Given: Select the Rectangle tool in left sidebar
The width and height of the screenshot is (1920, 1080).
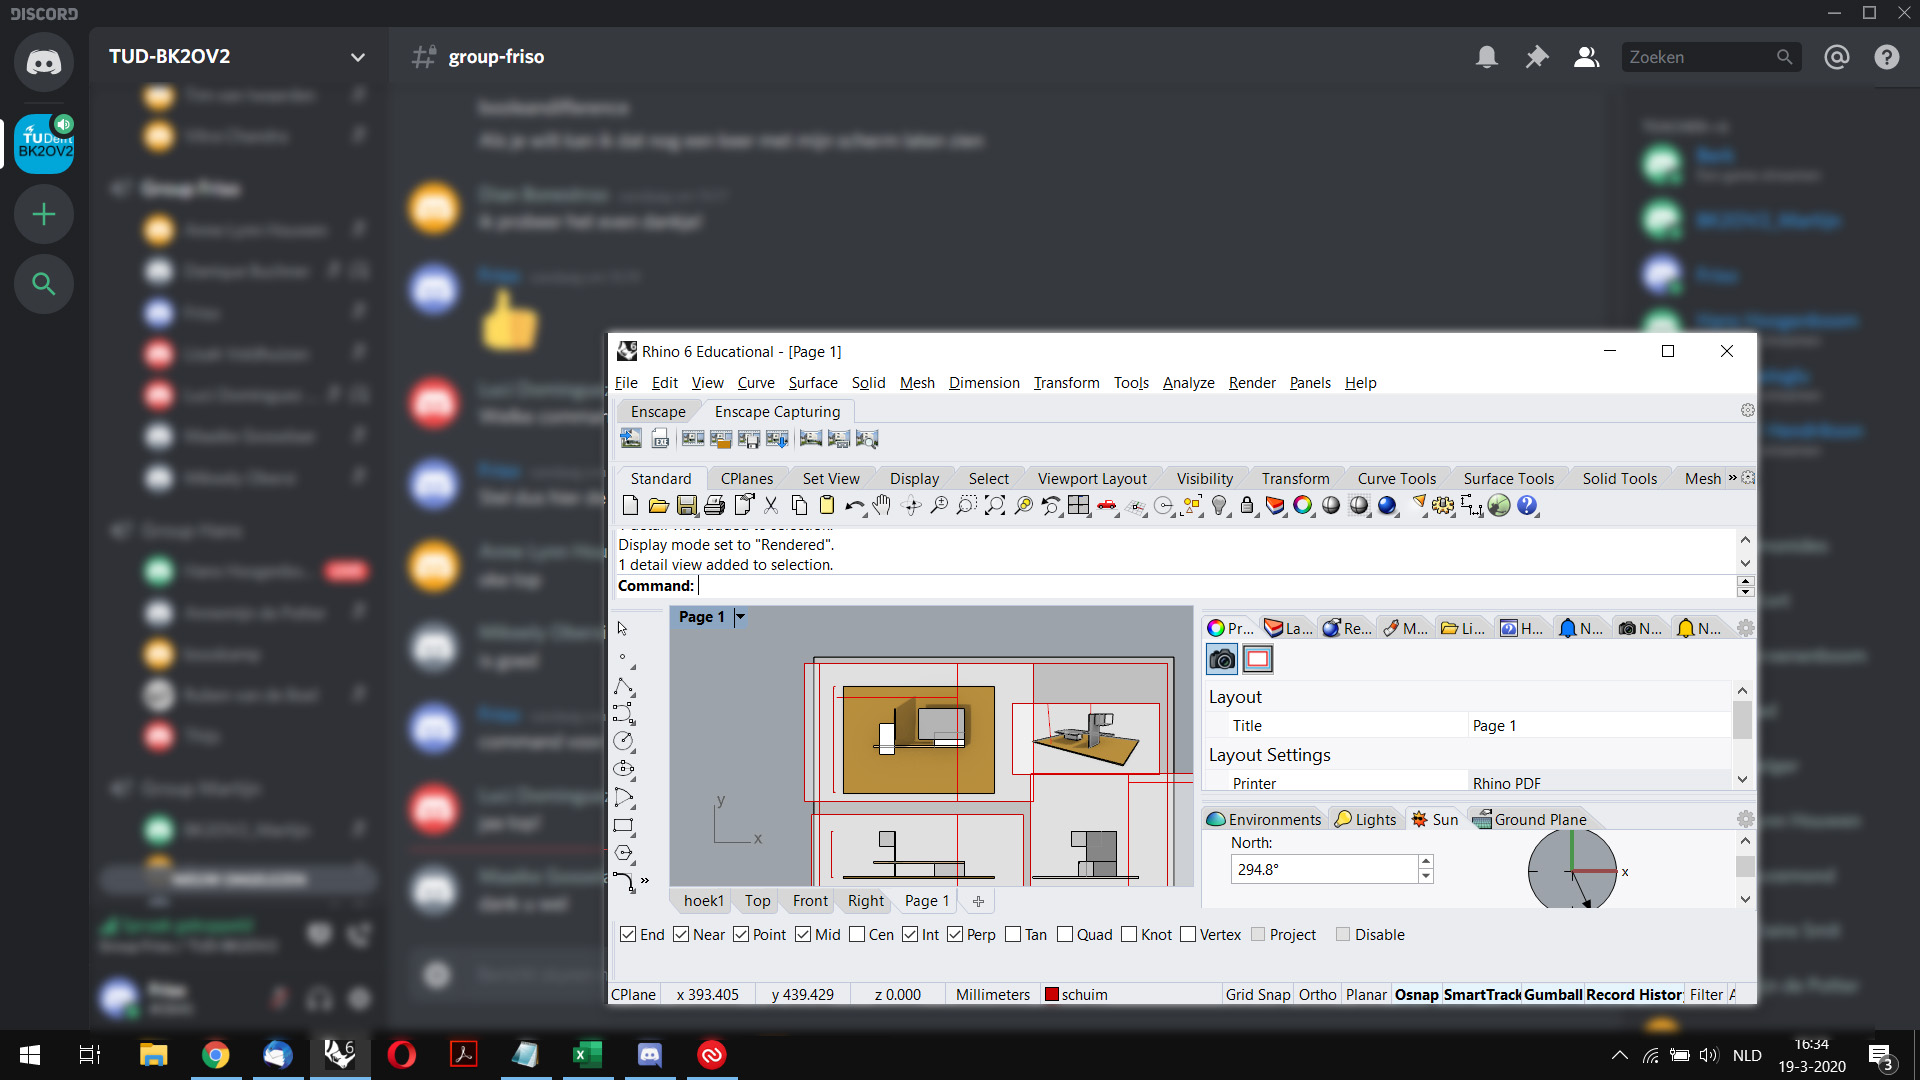Looking at the screenshot, I should click(624, 826).
